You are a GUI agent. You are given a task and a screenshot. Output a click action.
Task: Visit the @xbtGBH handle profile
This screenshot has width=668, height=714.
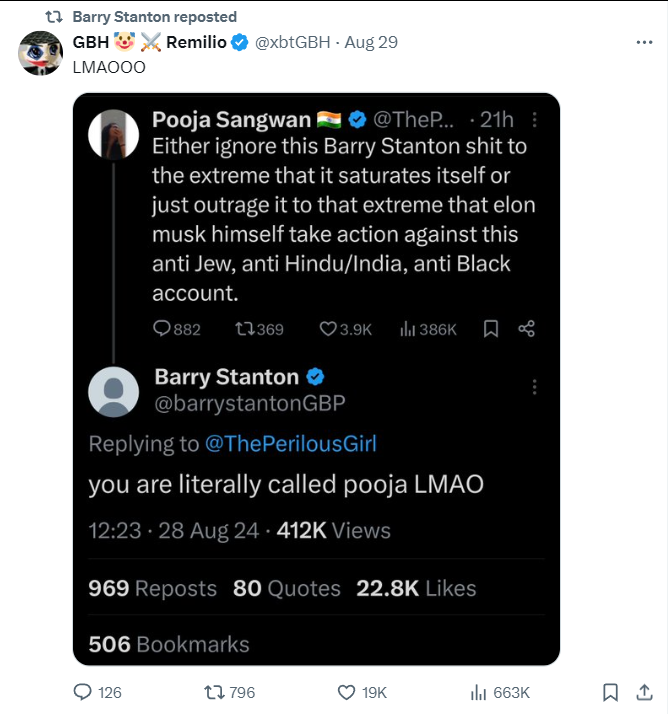[293, 42]
